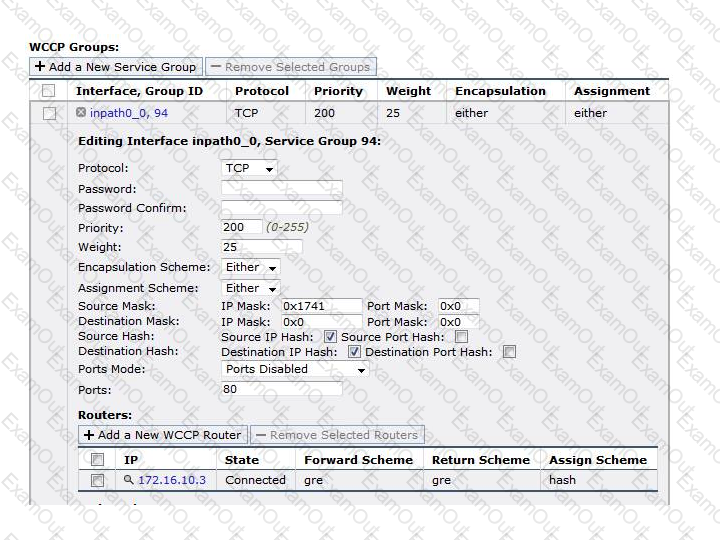Click Remove Selected Groups button
Image resolution: width=720 pixels, height=540 pixels.
(x=291, y=67)
